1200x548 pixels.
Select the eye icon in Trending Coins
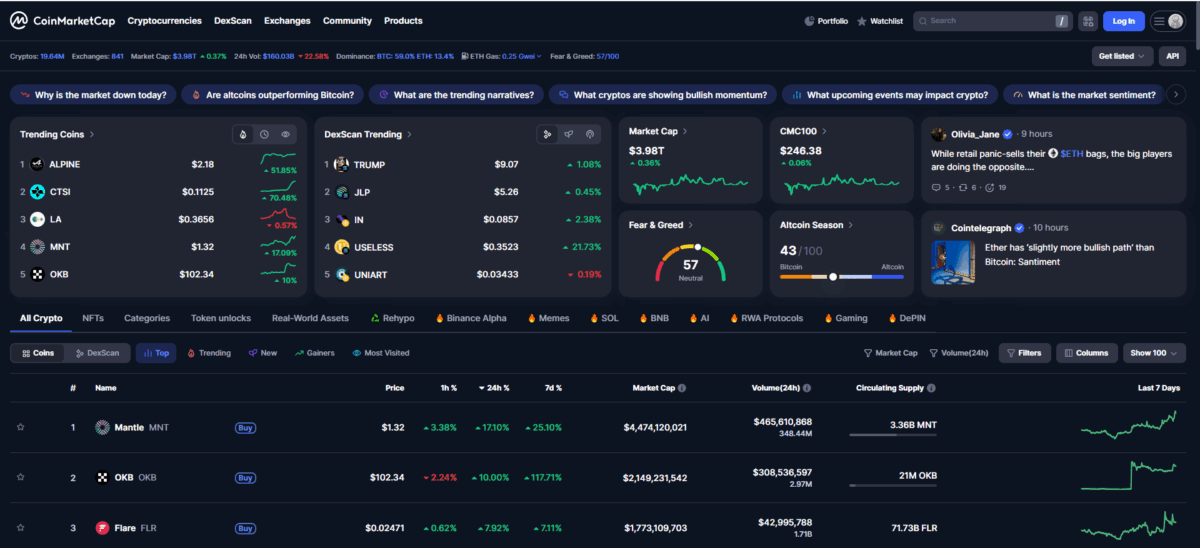[x=285, y=134]
